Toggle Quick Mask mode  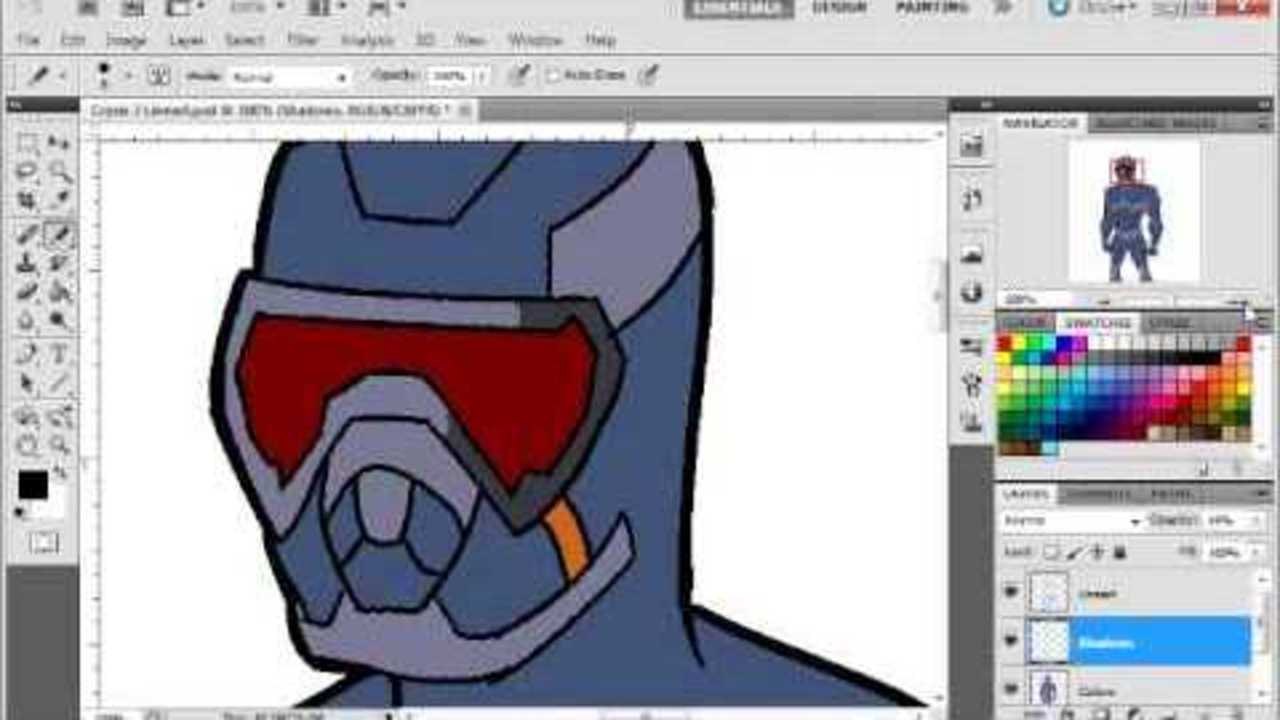pyautogui.click(x=44, y=543)
